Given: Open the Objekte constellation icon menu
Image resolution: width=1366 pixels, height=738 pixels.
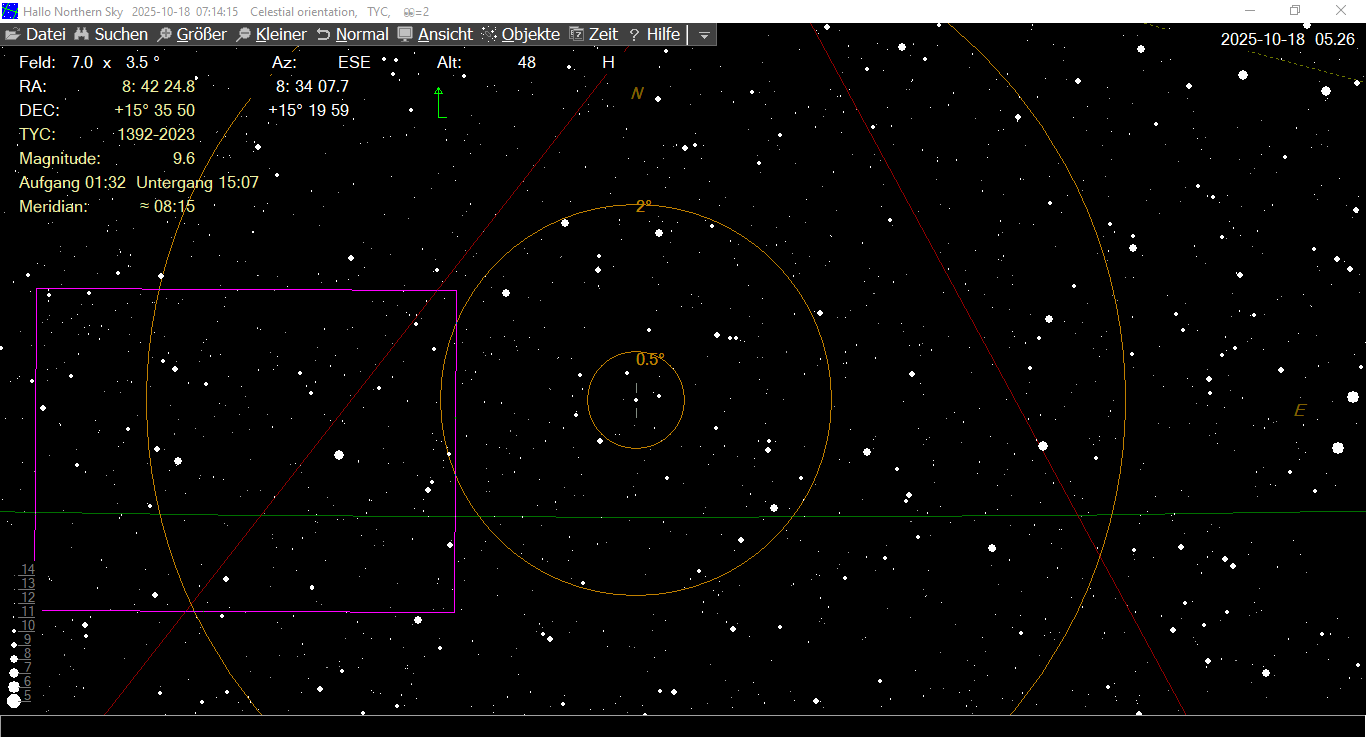Looking at the screenshot, I should point(489,34).
